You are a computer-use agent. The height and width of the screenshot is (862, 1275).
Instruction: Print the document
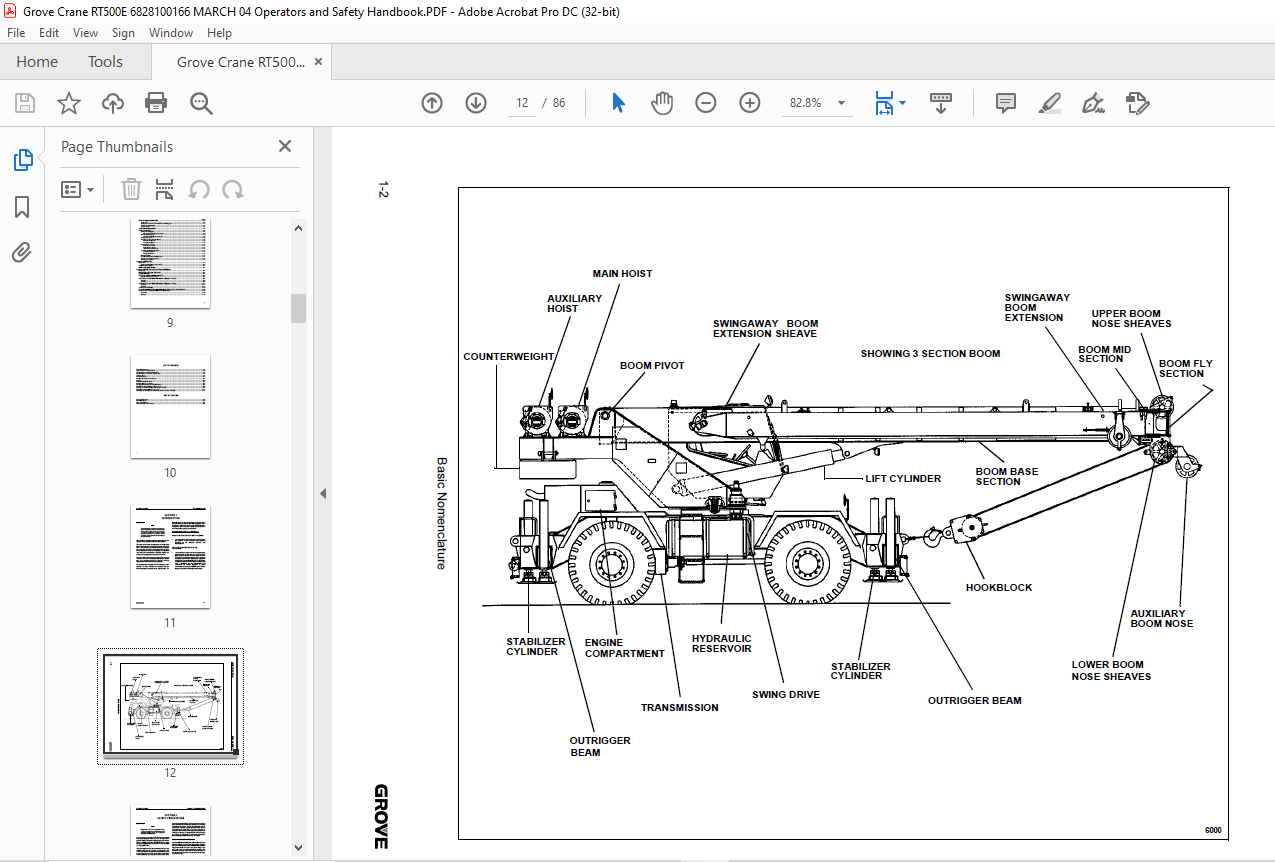click(156, 103)
